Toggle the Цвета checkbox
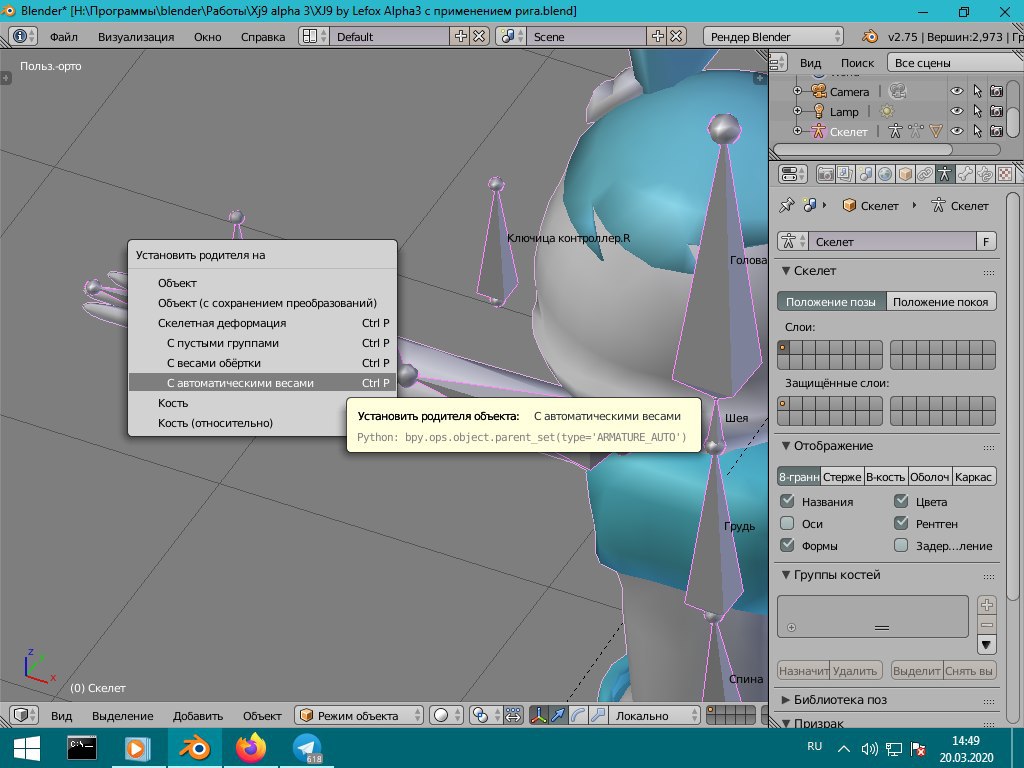The height and width of the screenshot is (768, 1024). tap(901, 502)
